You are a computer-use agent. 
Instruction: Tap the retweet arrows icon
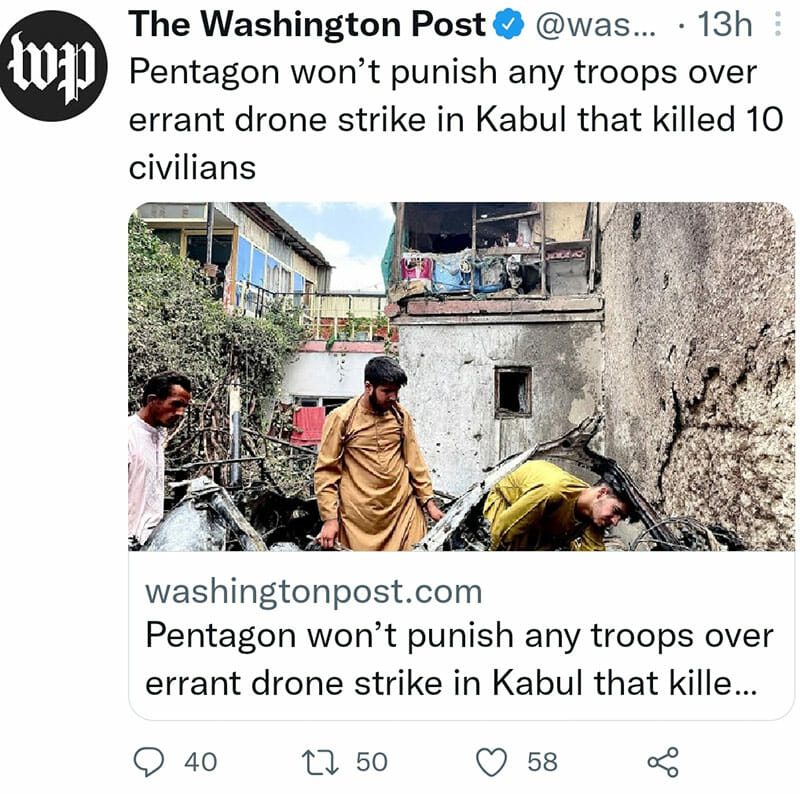pos(320,762)
